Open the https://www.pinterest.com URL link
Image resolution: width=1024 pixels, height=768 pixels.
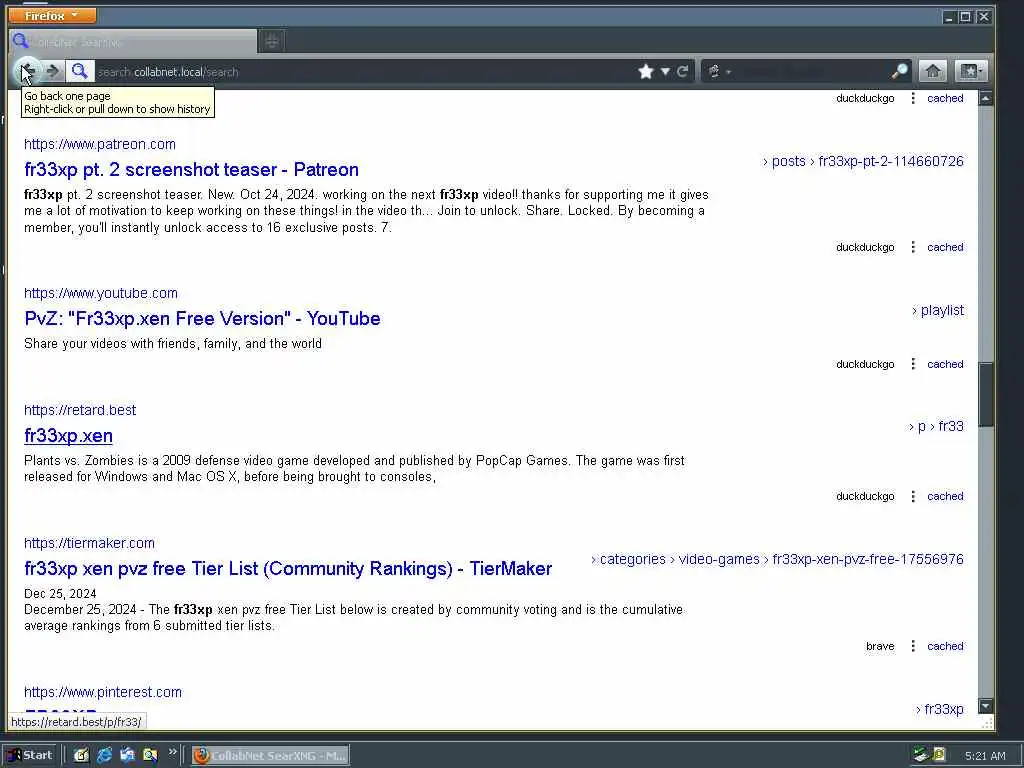(x=103, y=692)
